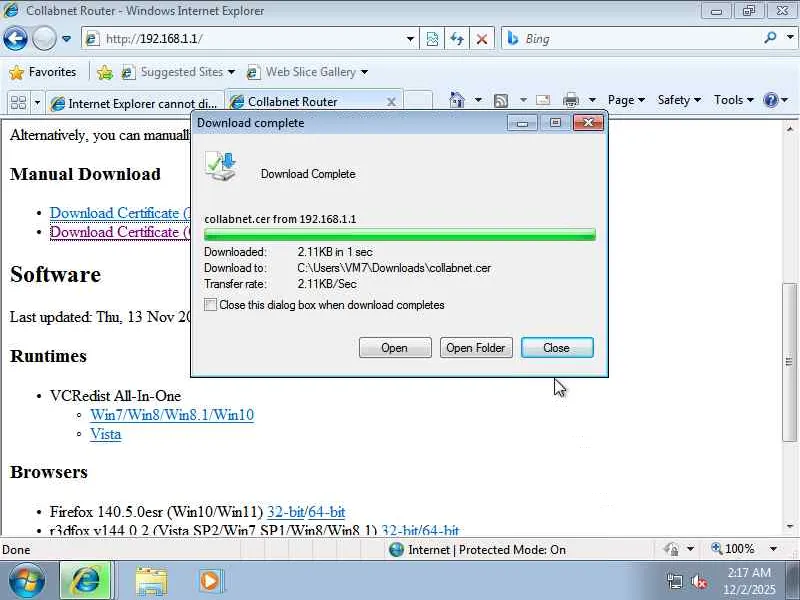The width and height of the screenshot is (800, 600).
Task: Click Firefox 32-bit download link
Action: (286, 511)
